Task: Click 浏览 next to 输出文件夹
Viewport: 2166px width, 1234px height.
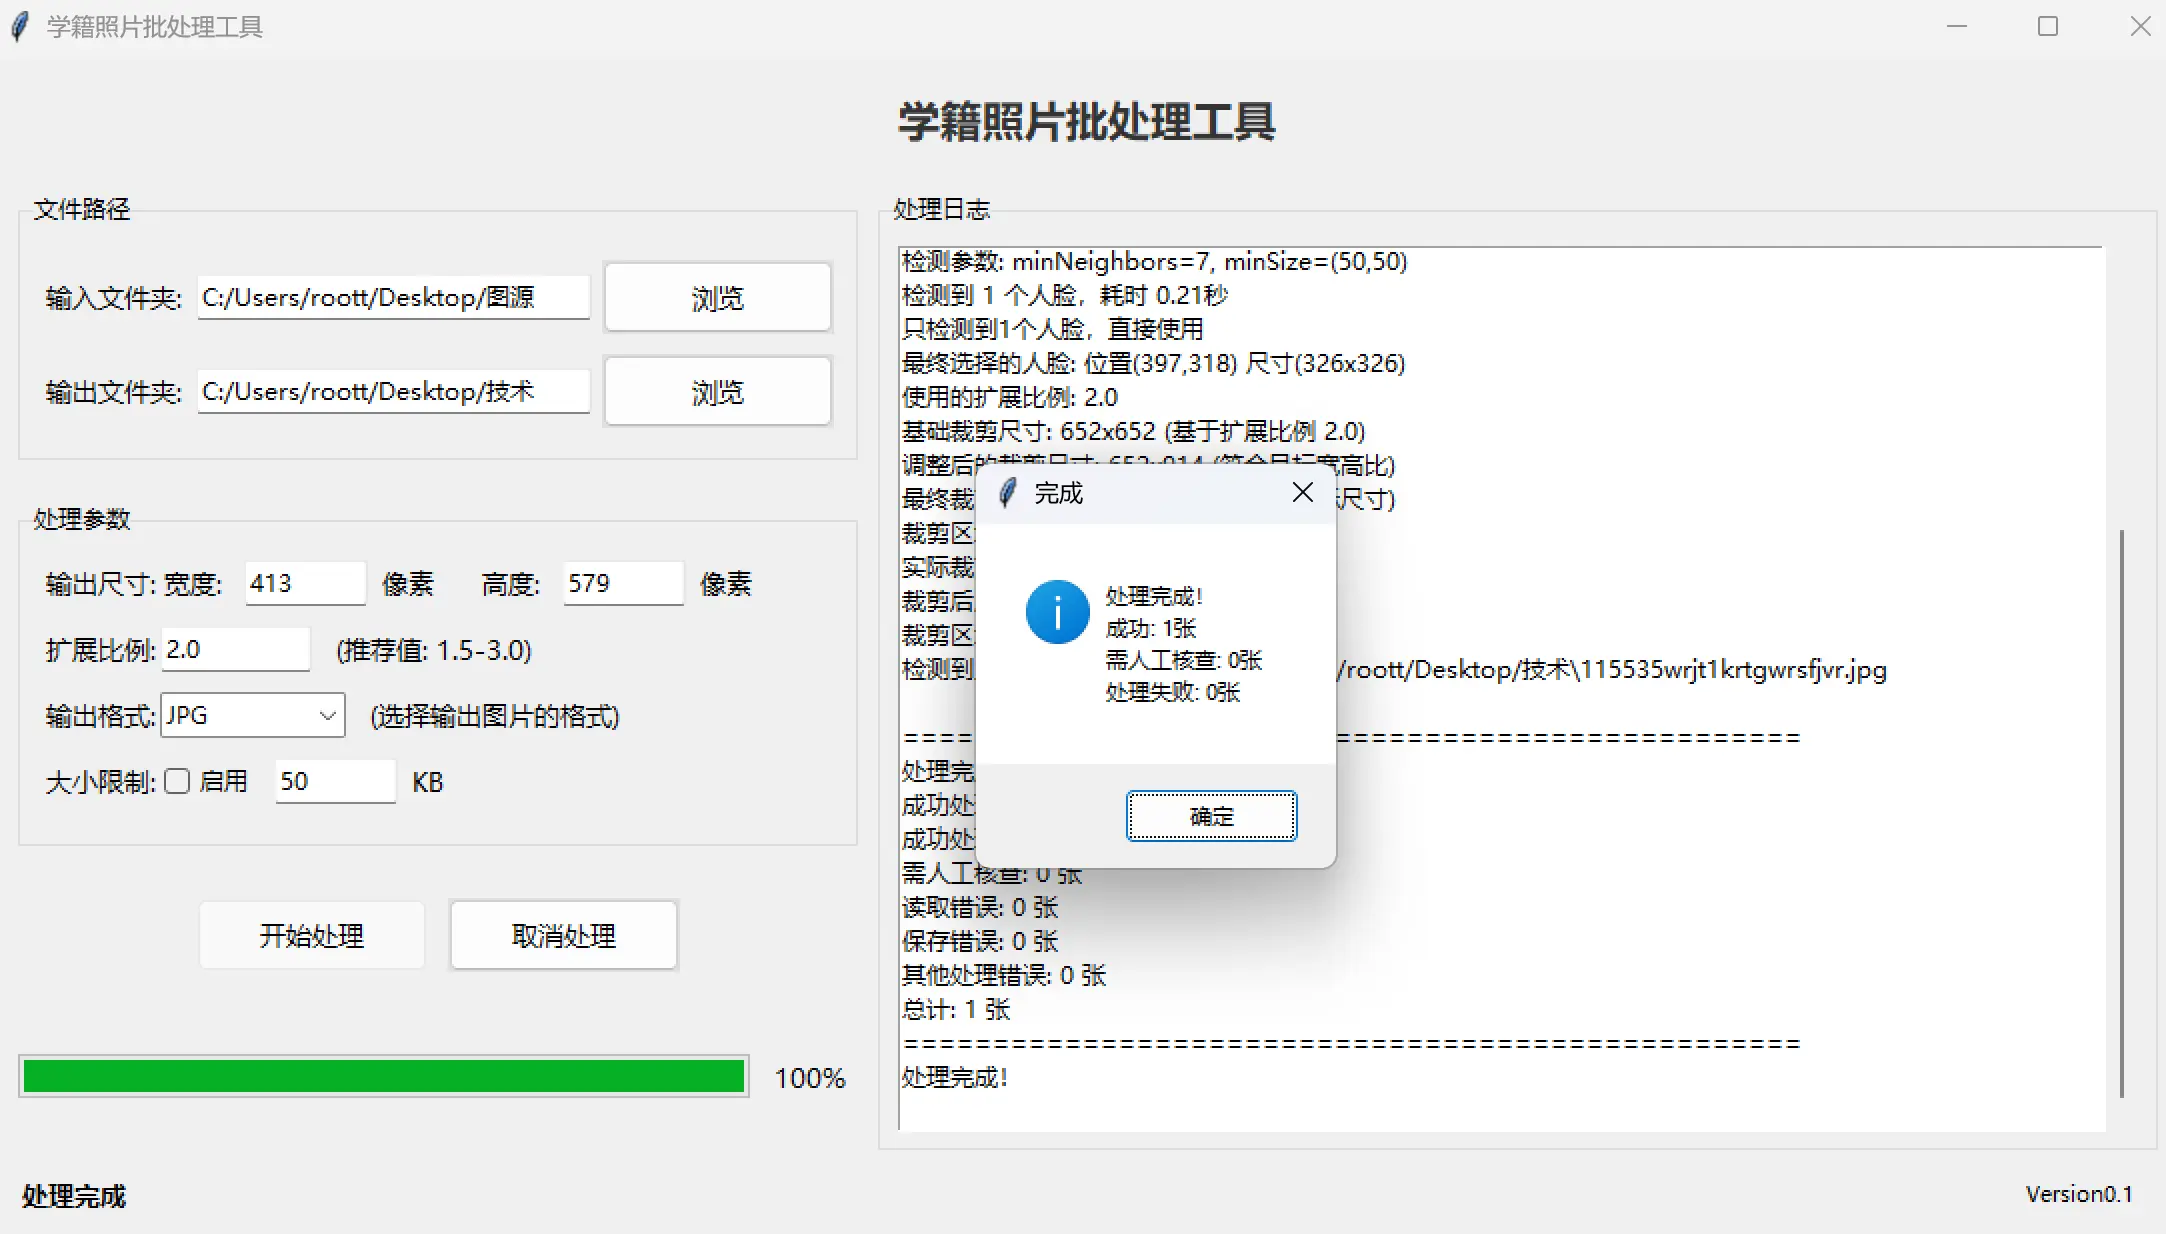Action: (x=717, y=392)
